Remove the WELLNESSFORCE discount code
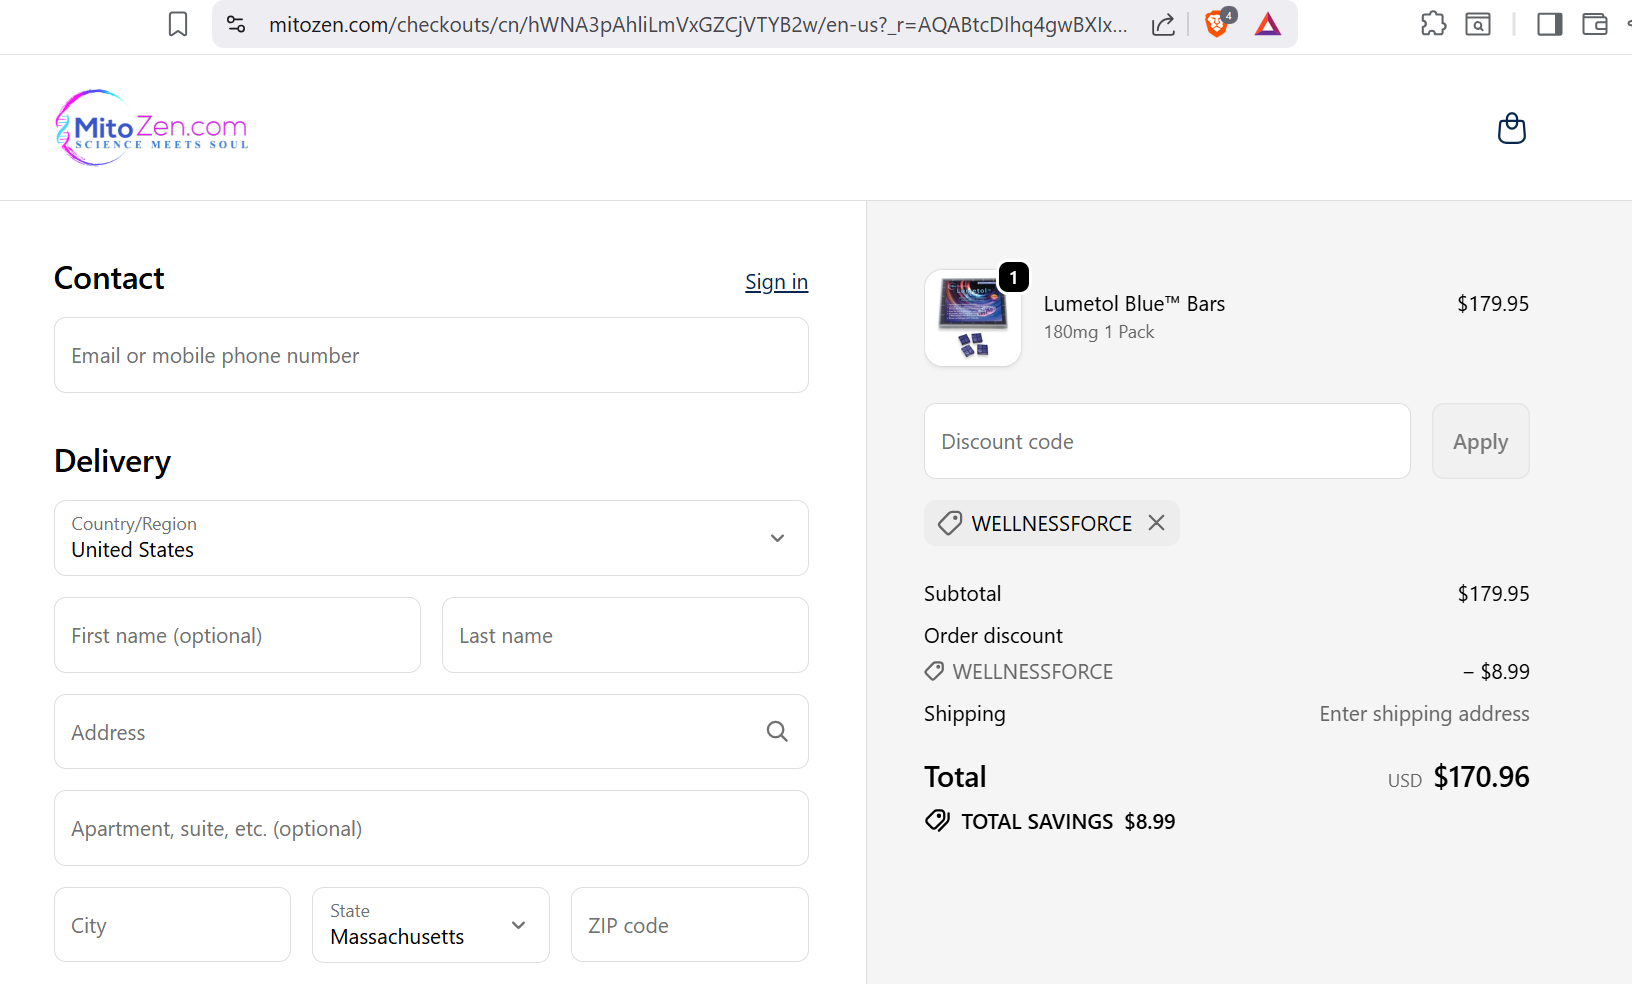 click(1156, 523)
